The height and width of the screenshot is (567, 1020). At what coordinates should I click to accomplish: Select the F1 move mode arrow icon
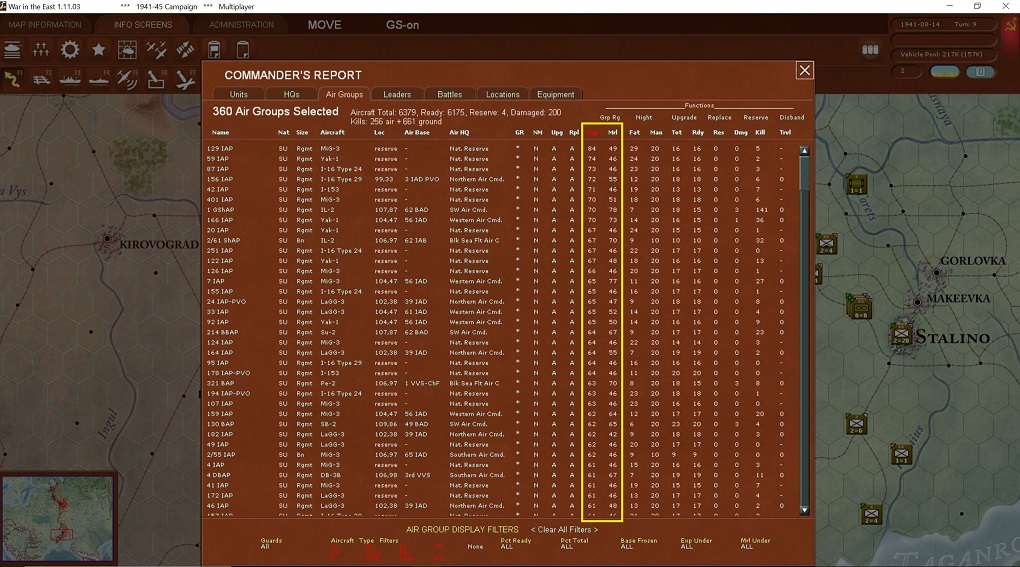click(x=12, y=79)
